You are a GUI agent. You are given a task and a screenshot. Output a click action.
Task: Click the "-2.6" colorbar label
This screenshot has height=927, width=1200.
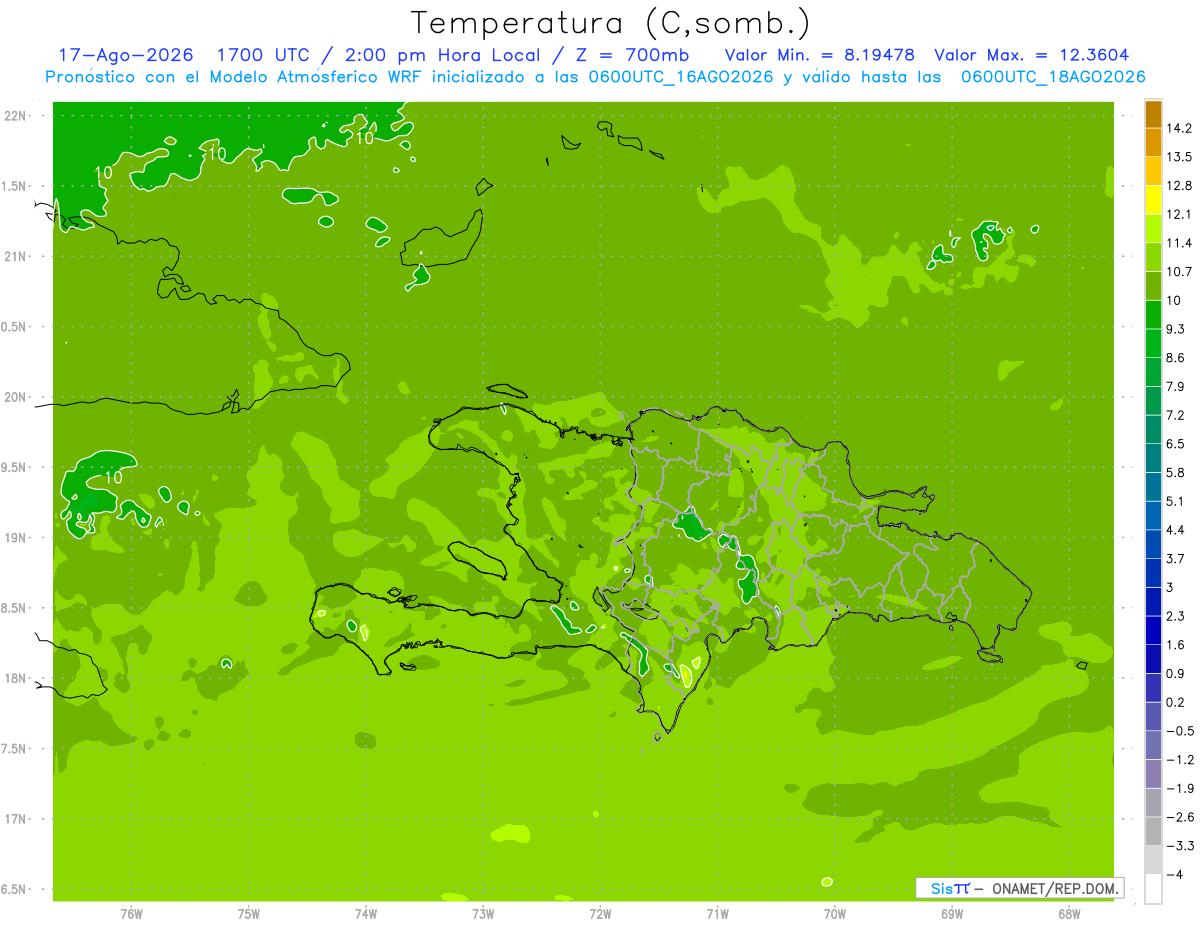1180,817
